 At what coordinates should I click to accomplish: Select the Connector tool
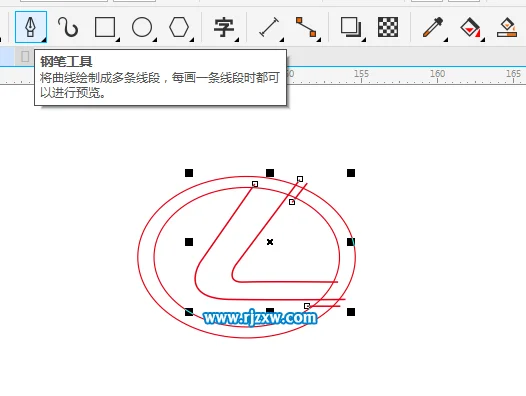[x=306, y=27]
